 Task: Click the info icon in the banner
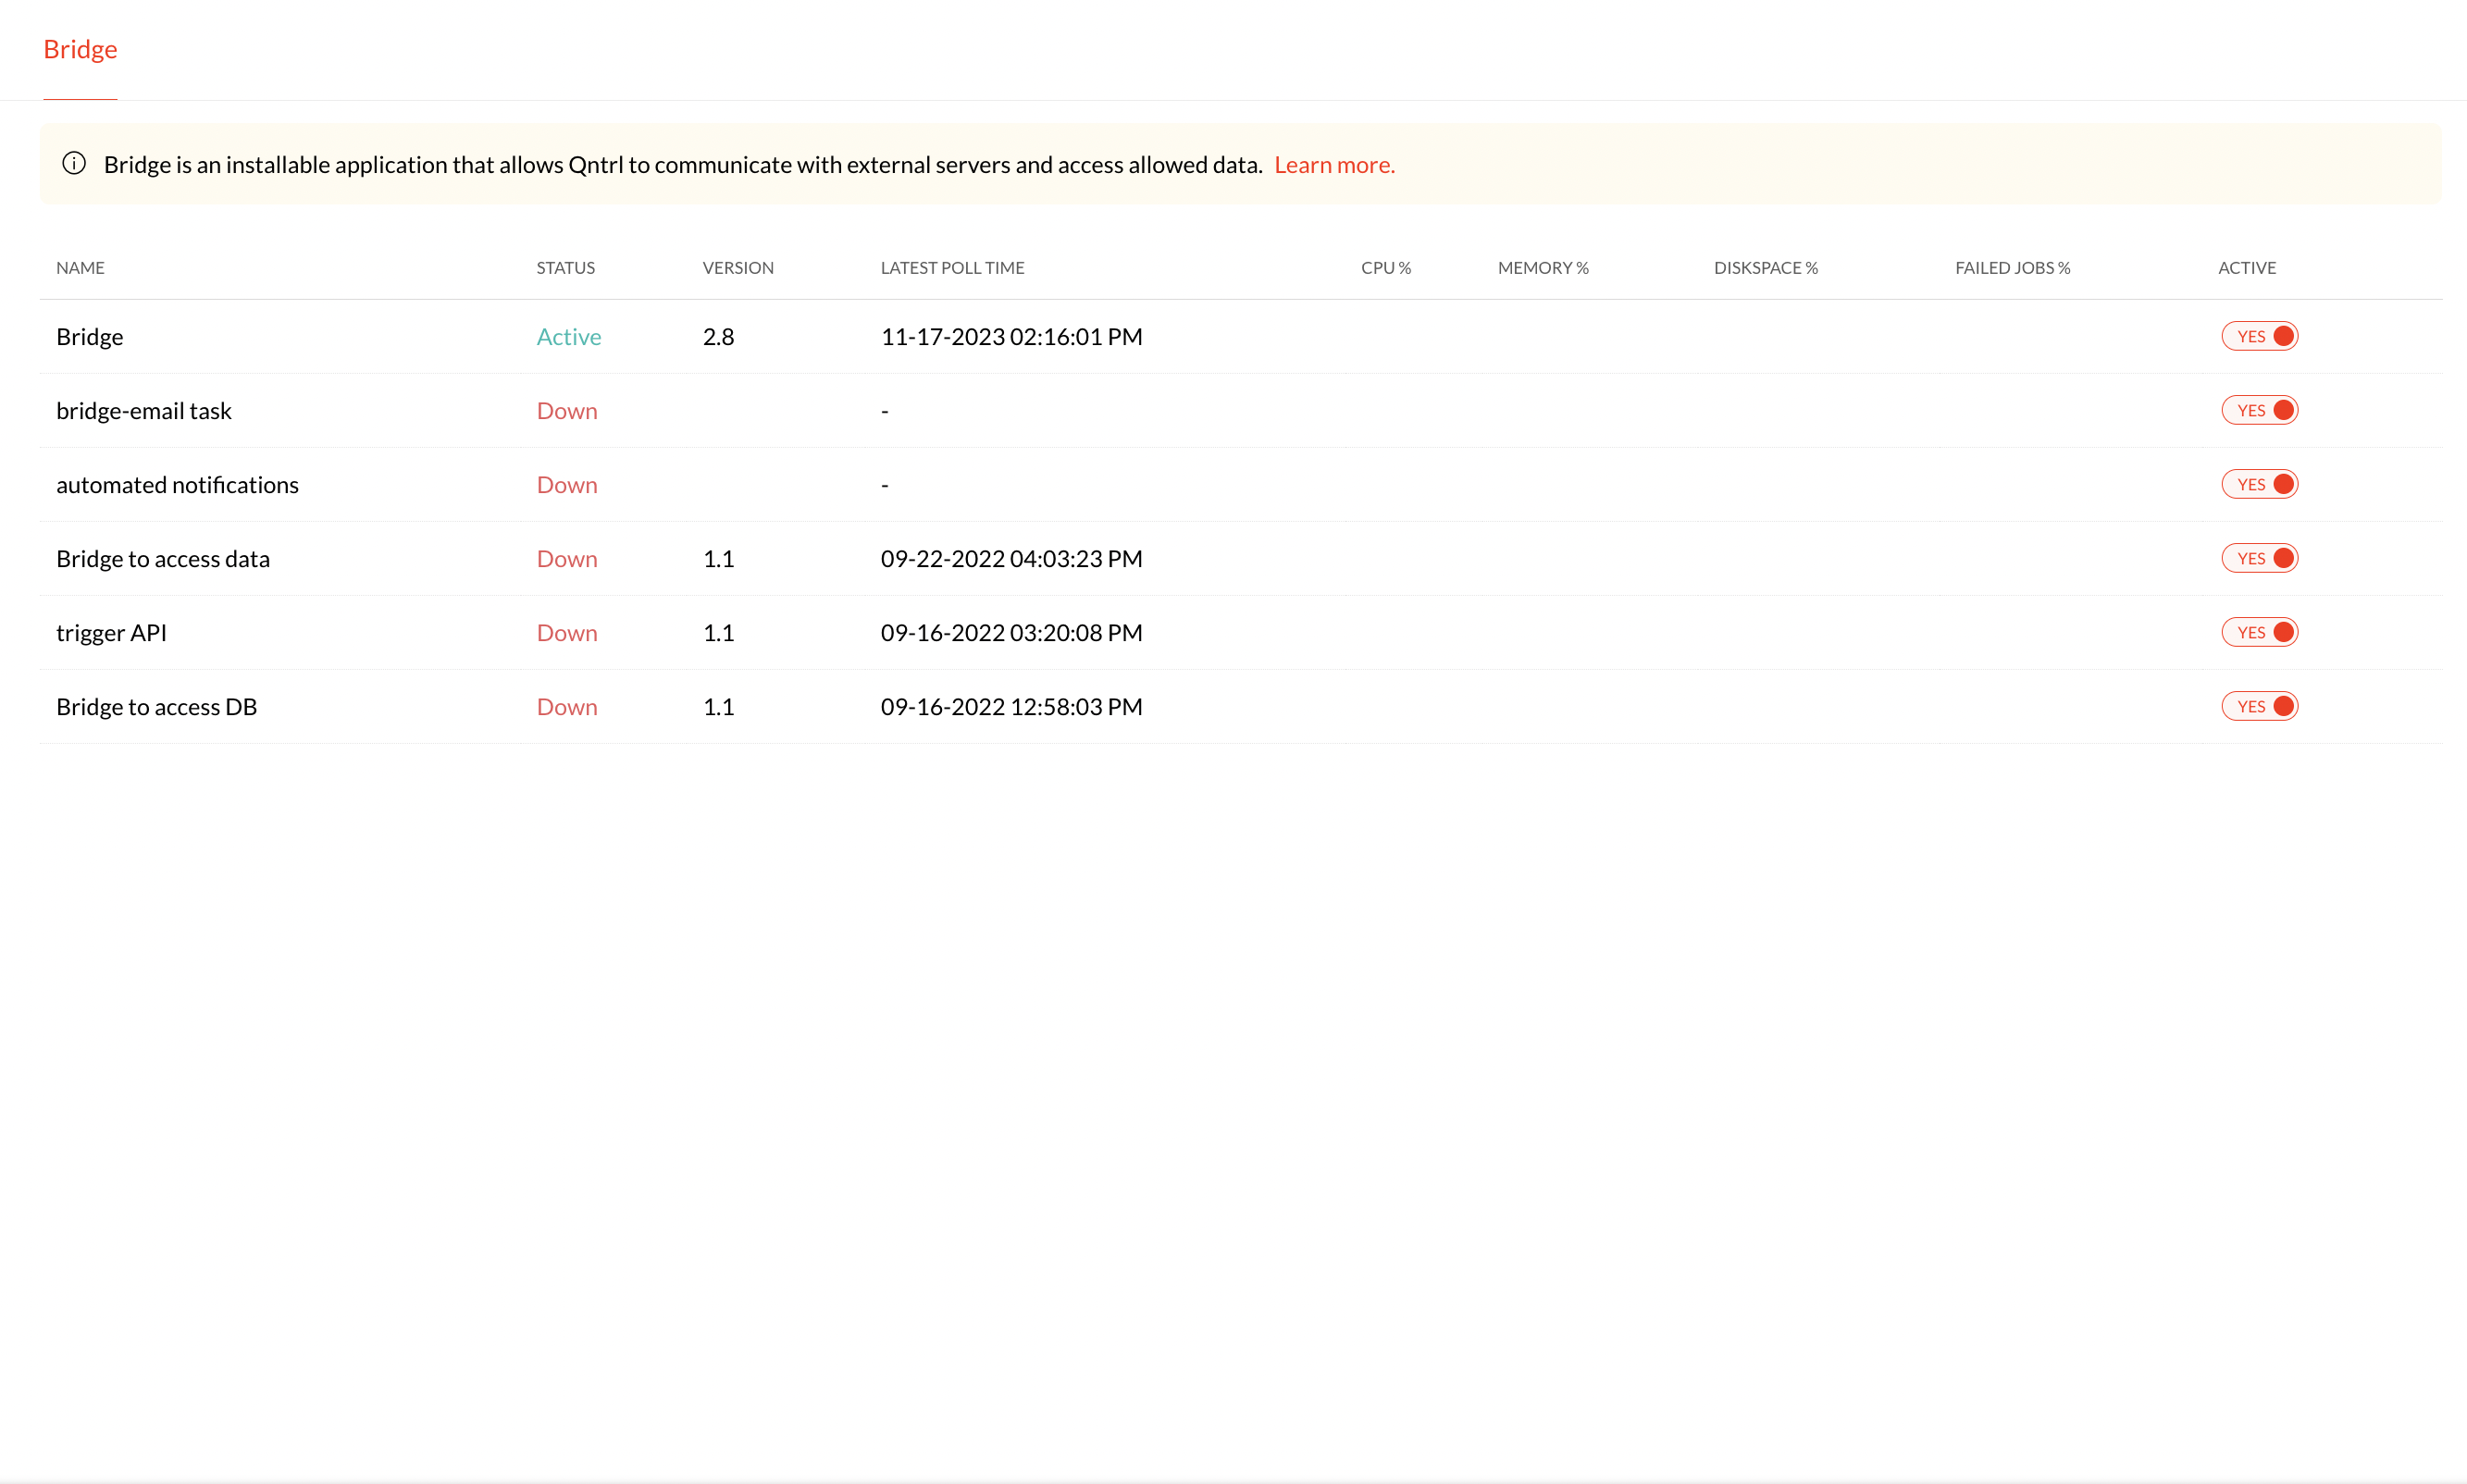coord(74,164)
